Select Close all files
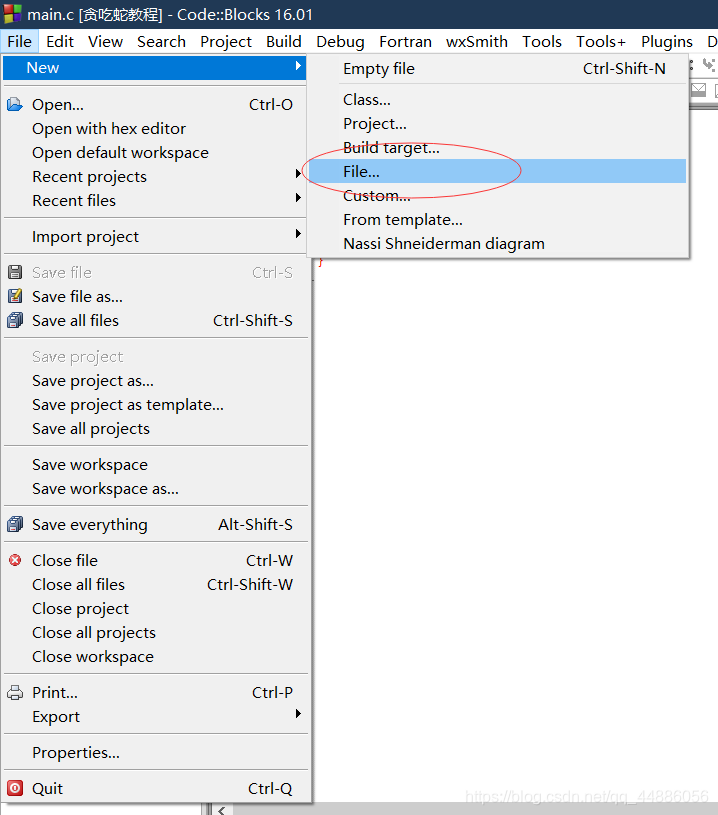 tap(154, 584)
